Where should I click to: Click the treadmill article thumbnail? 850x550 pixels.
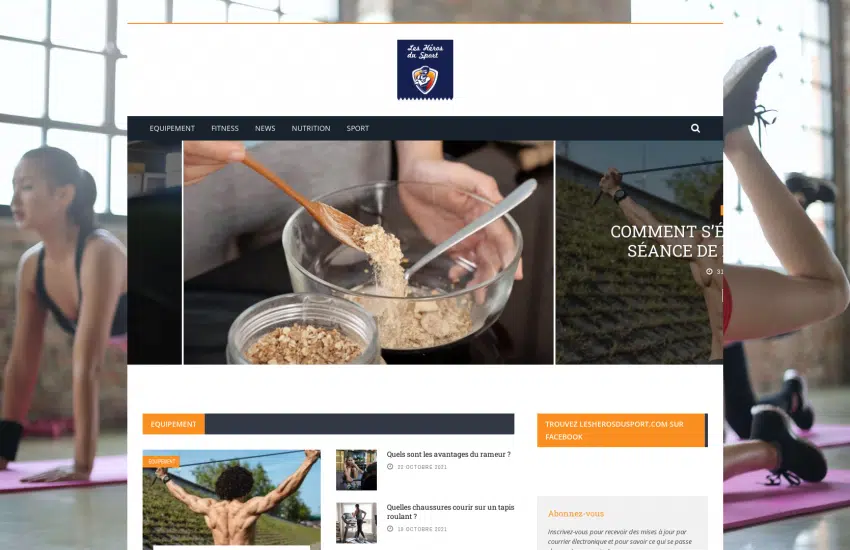coord(356,523)
